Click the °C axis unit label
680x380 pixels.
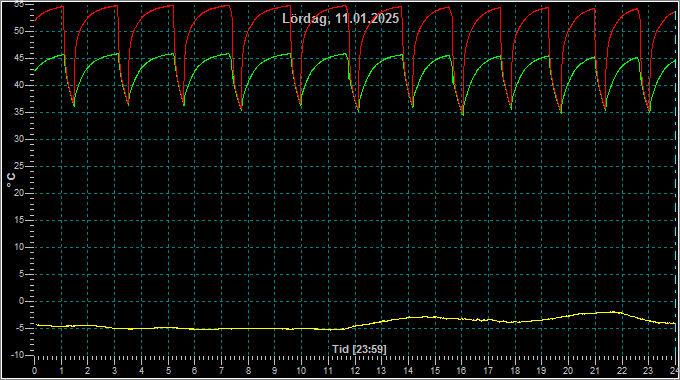point(11,180)
